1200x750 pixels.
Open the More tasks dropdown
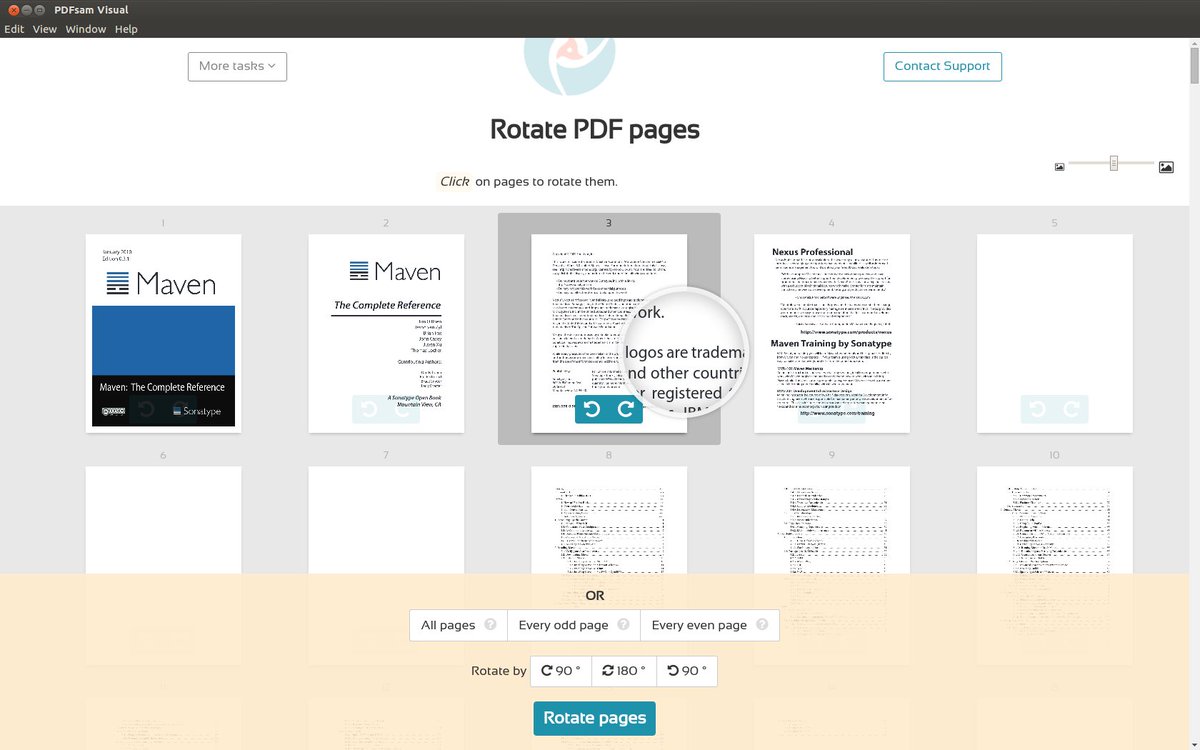[237, 66]
